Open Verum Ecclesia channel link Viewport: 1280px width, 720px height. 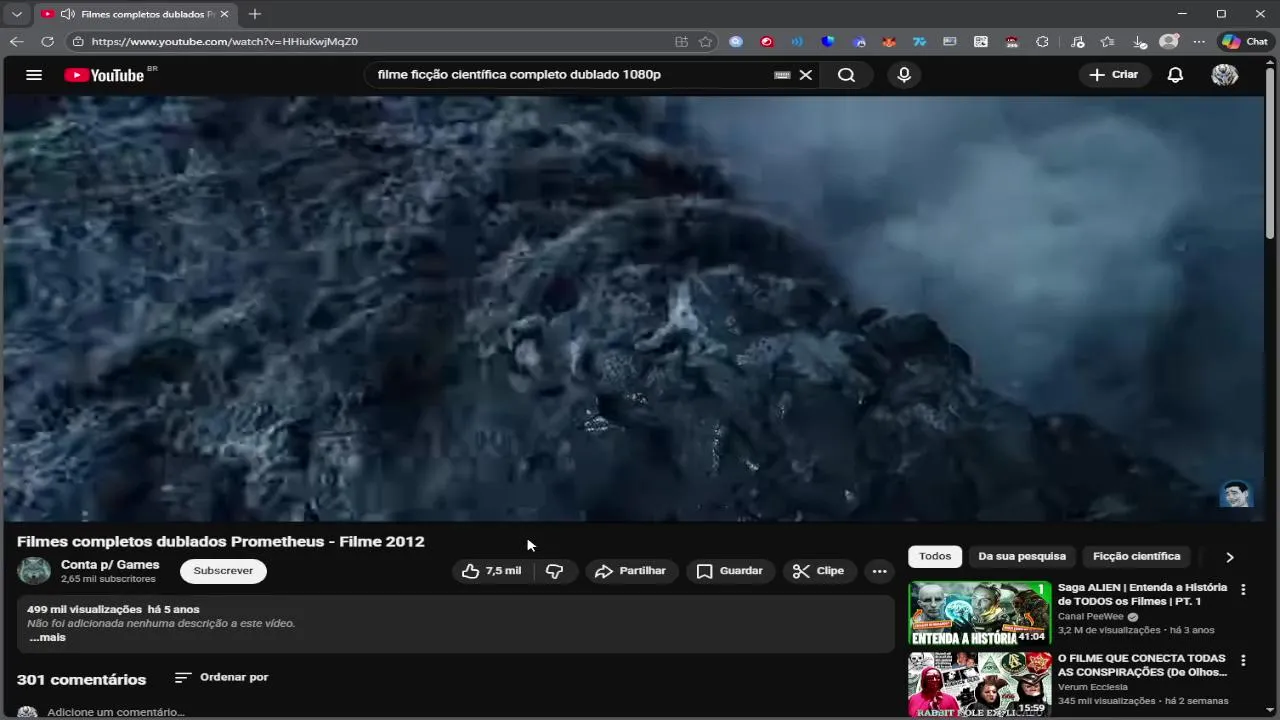click(x=1093, y=687)
